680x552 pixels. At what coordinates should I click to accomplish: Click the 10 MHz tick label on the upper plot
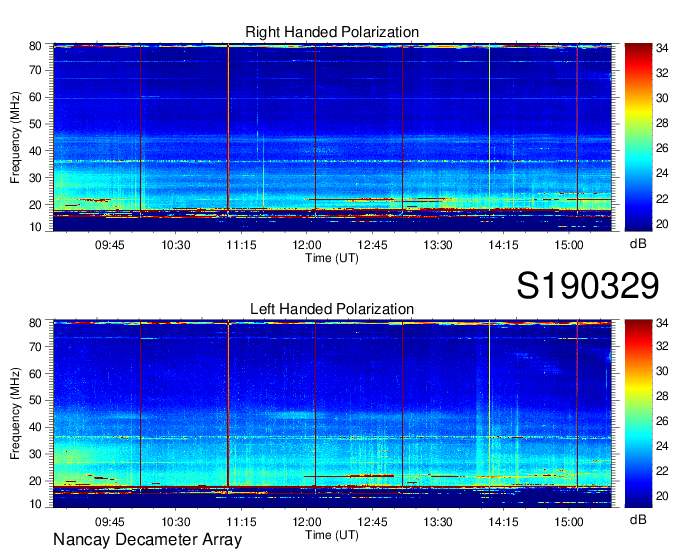(35, 227)
